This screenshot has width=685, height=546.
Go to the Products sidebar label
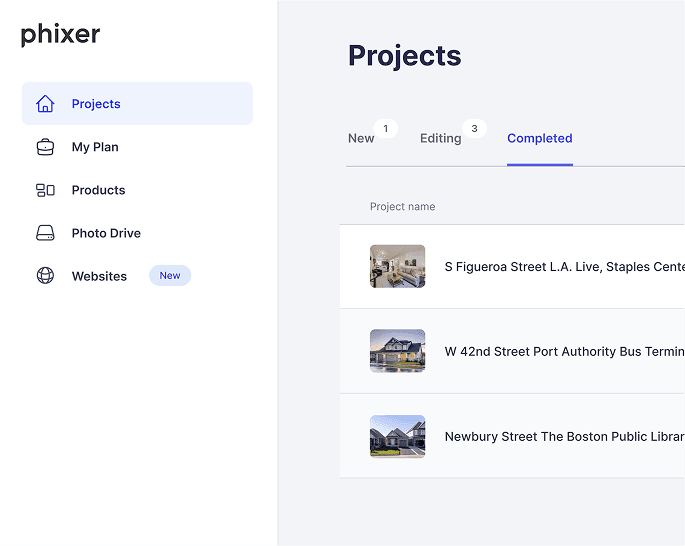click(x=98, y=190)
